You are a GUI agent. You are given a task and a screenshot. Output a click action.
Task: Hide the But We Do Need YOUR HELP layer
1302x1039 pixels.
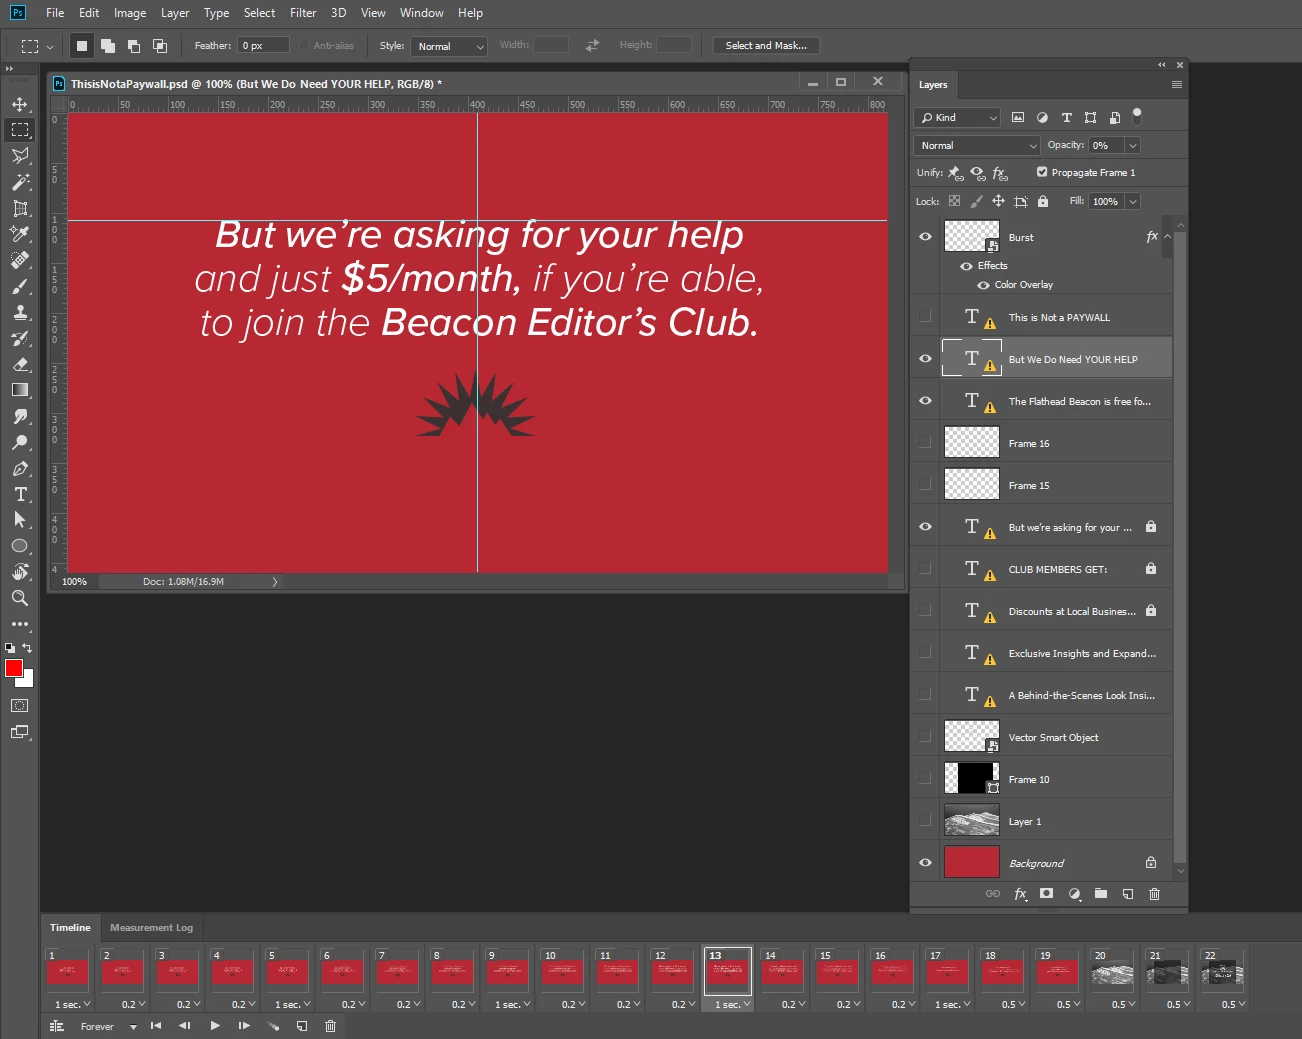[x=925, y=358]
